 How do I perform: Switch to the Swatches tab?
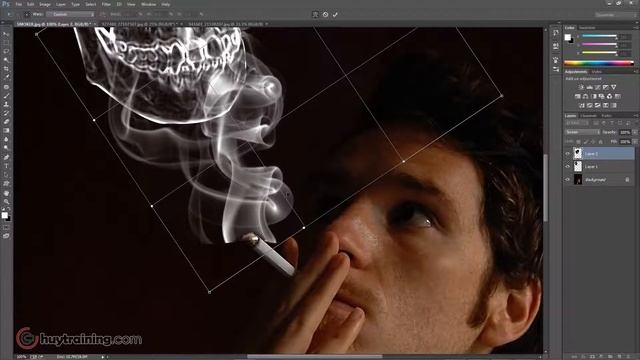(x=587, y=28)
